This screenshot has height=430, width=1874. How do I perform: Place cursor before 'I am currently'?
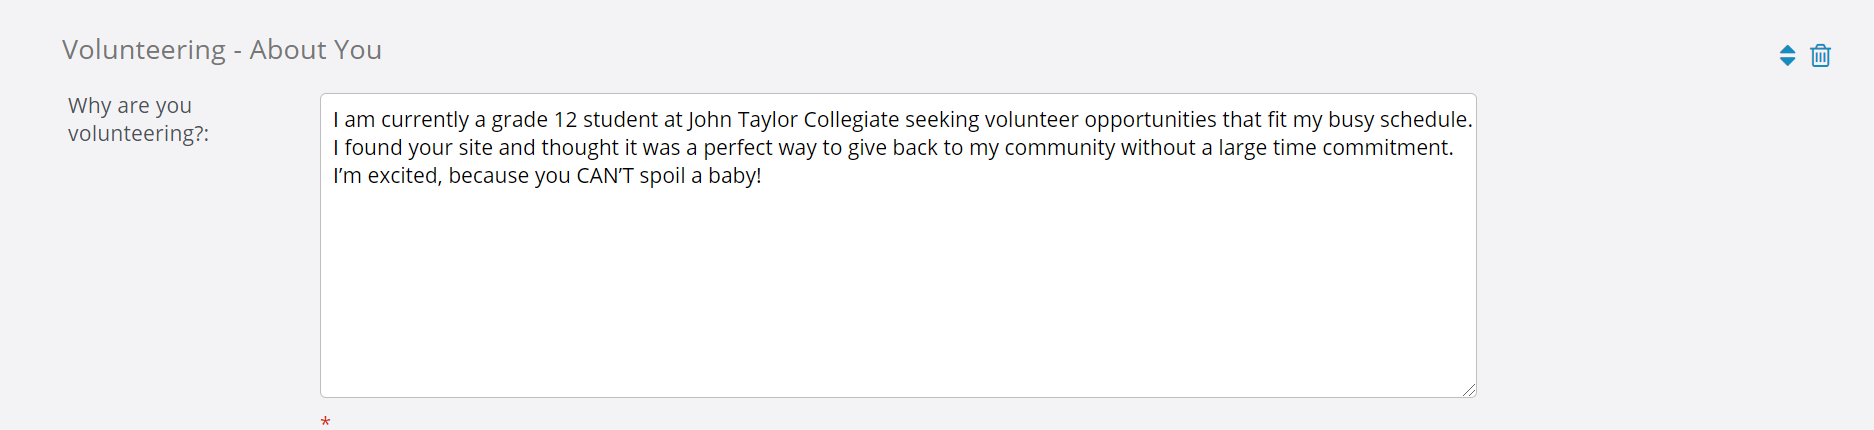(334, 120)
